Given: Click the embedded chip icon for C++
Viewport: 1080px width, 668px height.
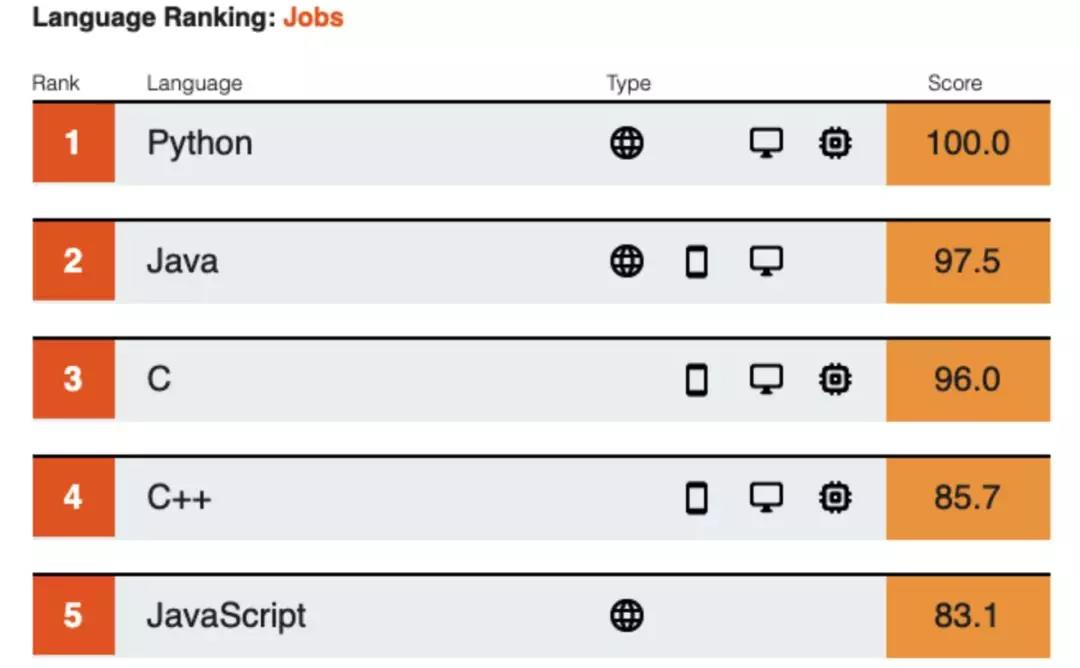Looking at the screenshot, I should click(835, 497).
